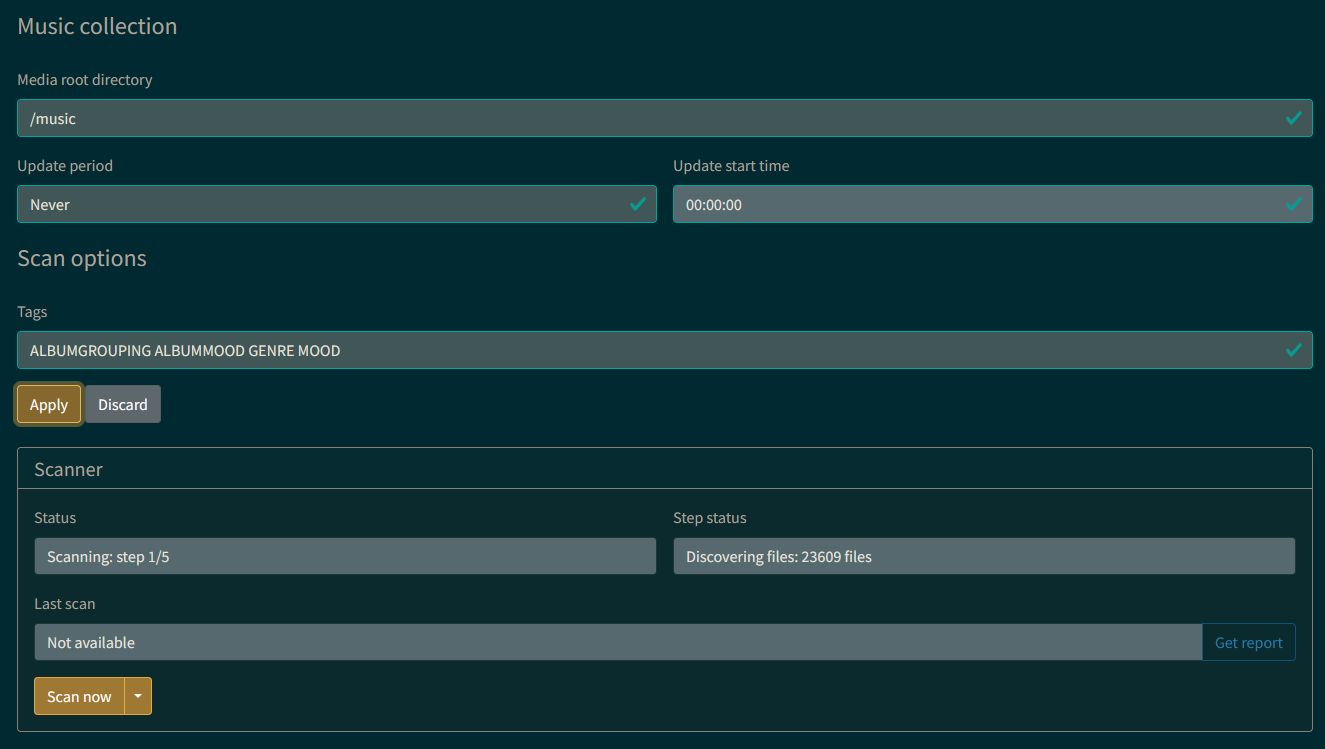Expand the Scan now dropdown arrow

(138, 697)
